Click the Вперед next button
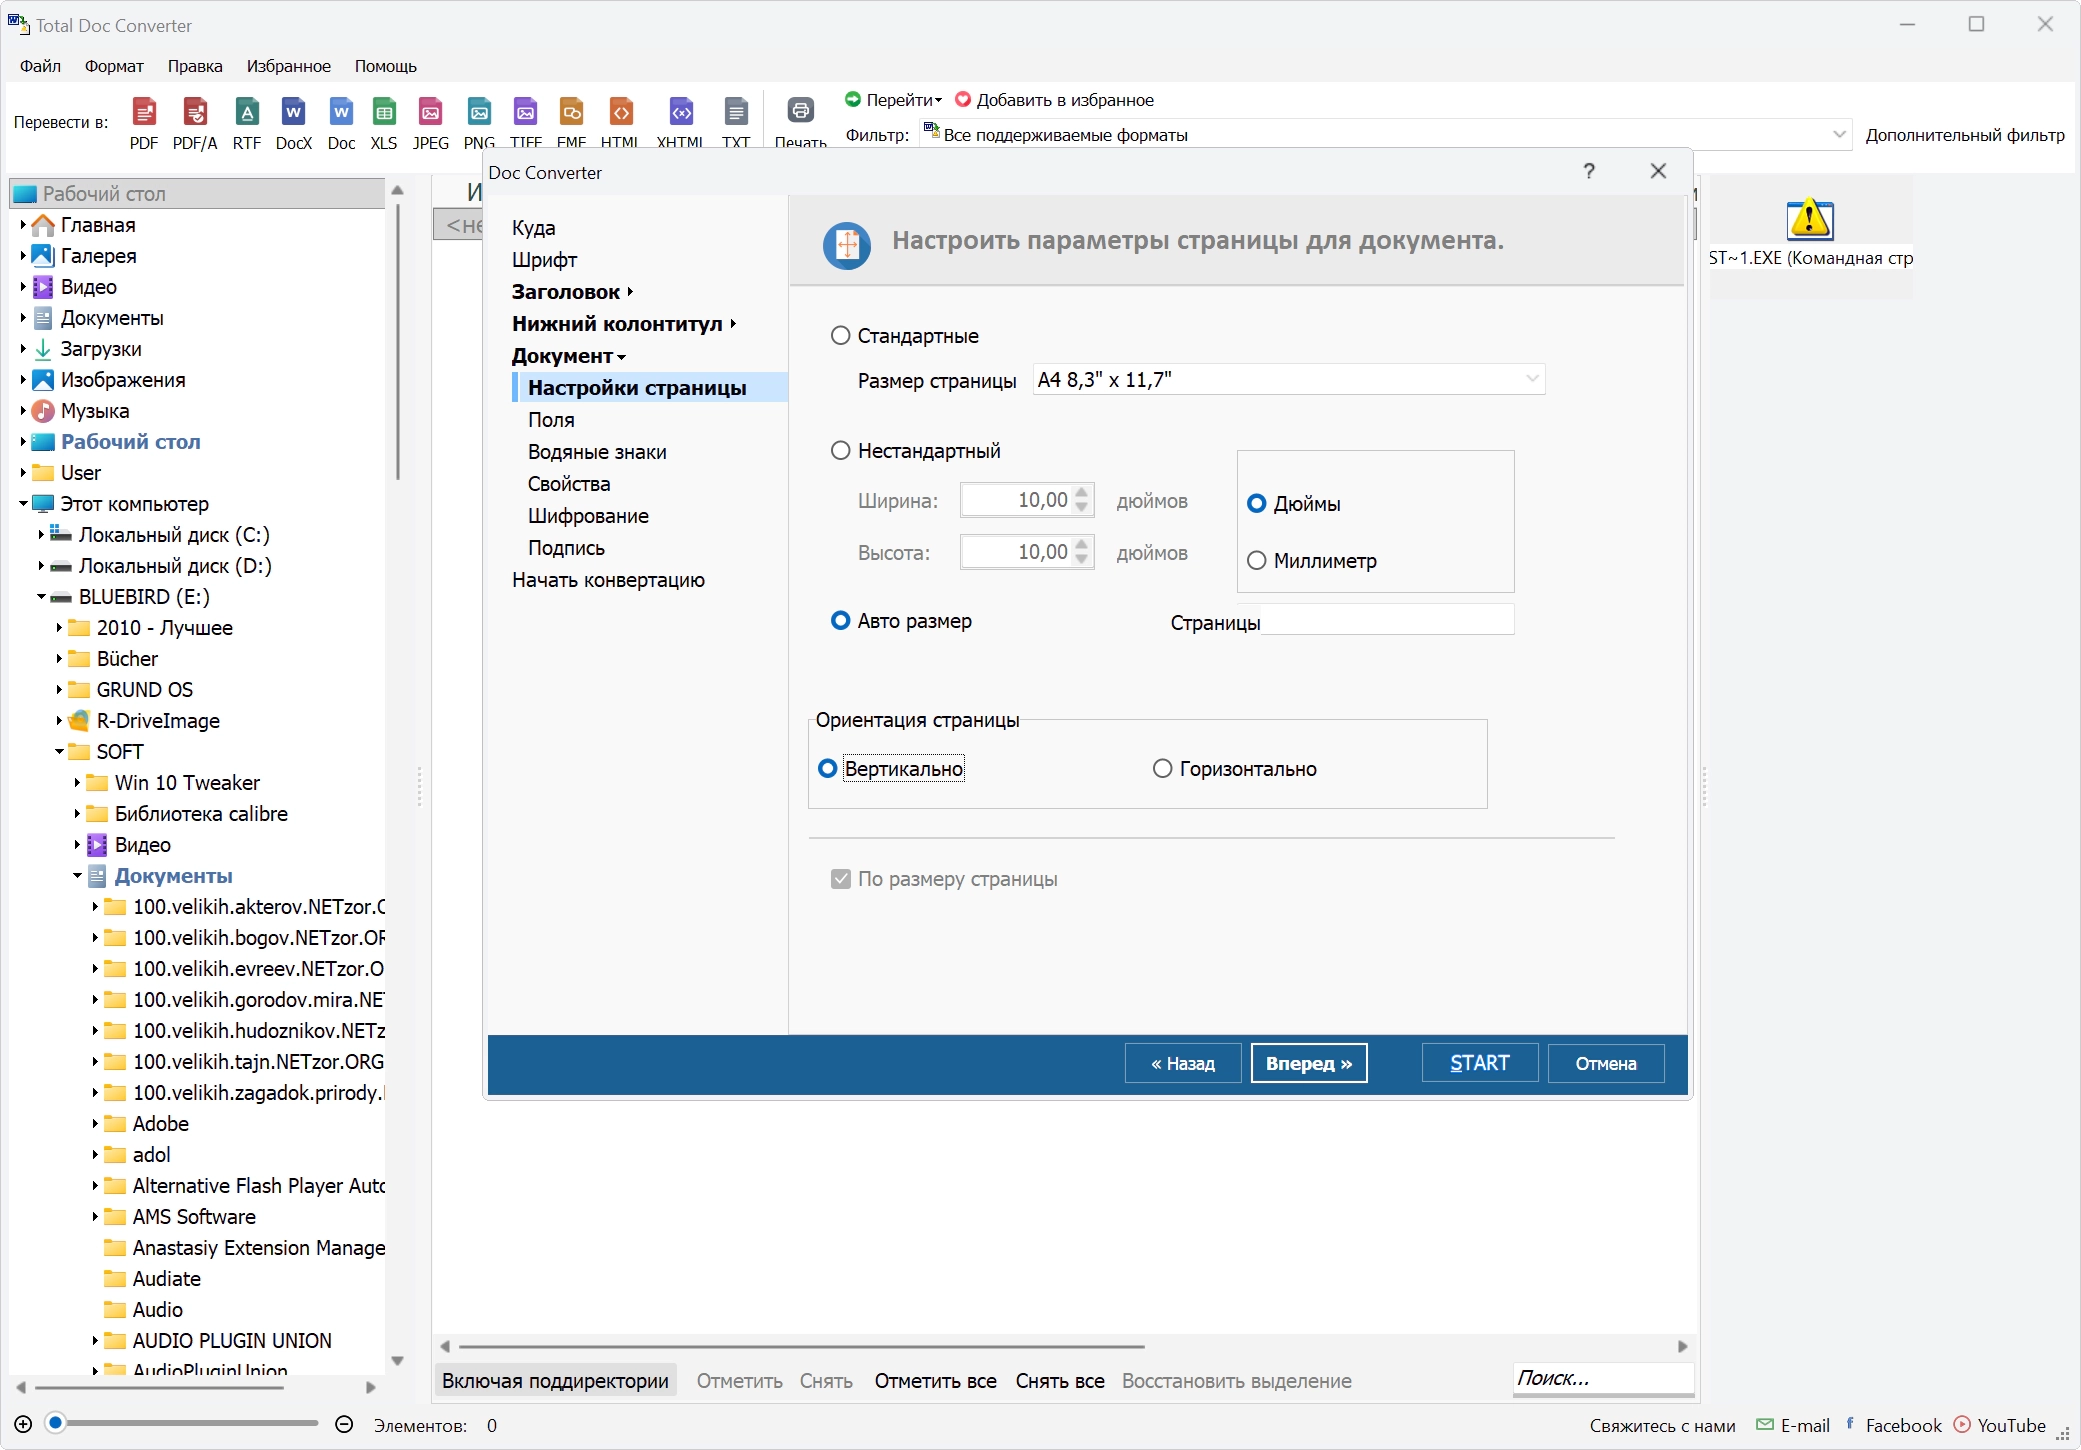The image size is (2081, 1450). click(1309, 1063)
